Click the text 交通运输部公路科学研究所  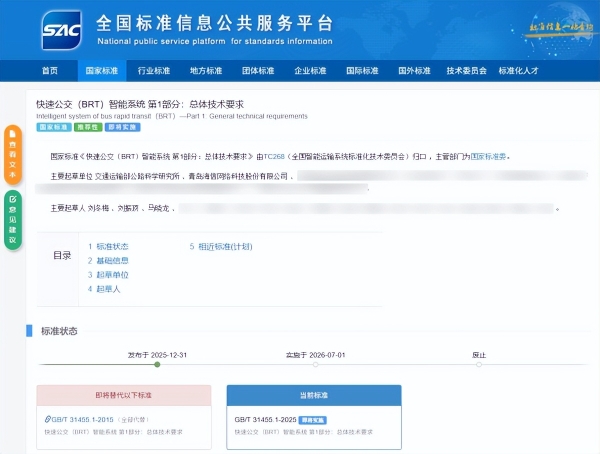tap(137, 176)
